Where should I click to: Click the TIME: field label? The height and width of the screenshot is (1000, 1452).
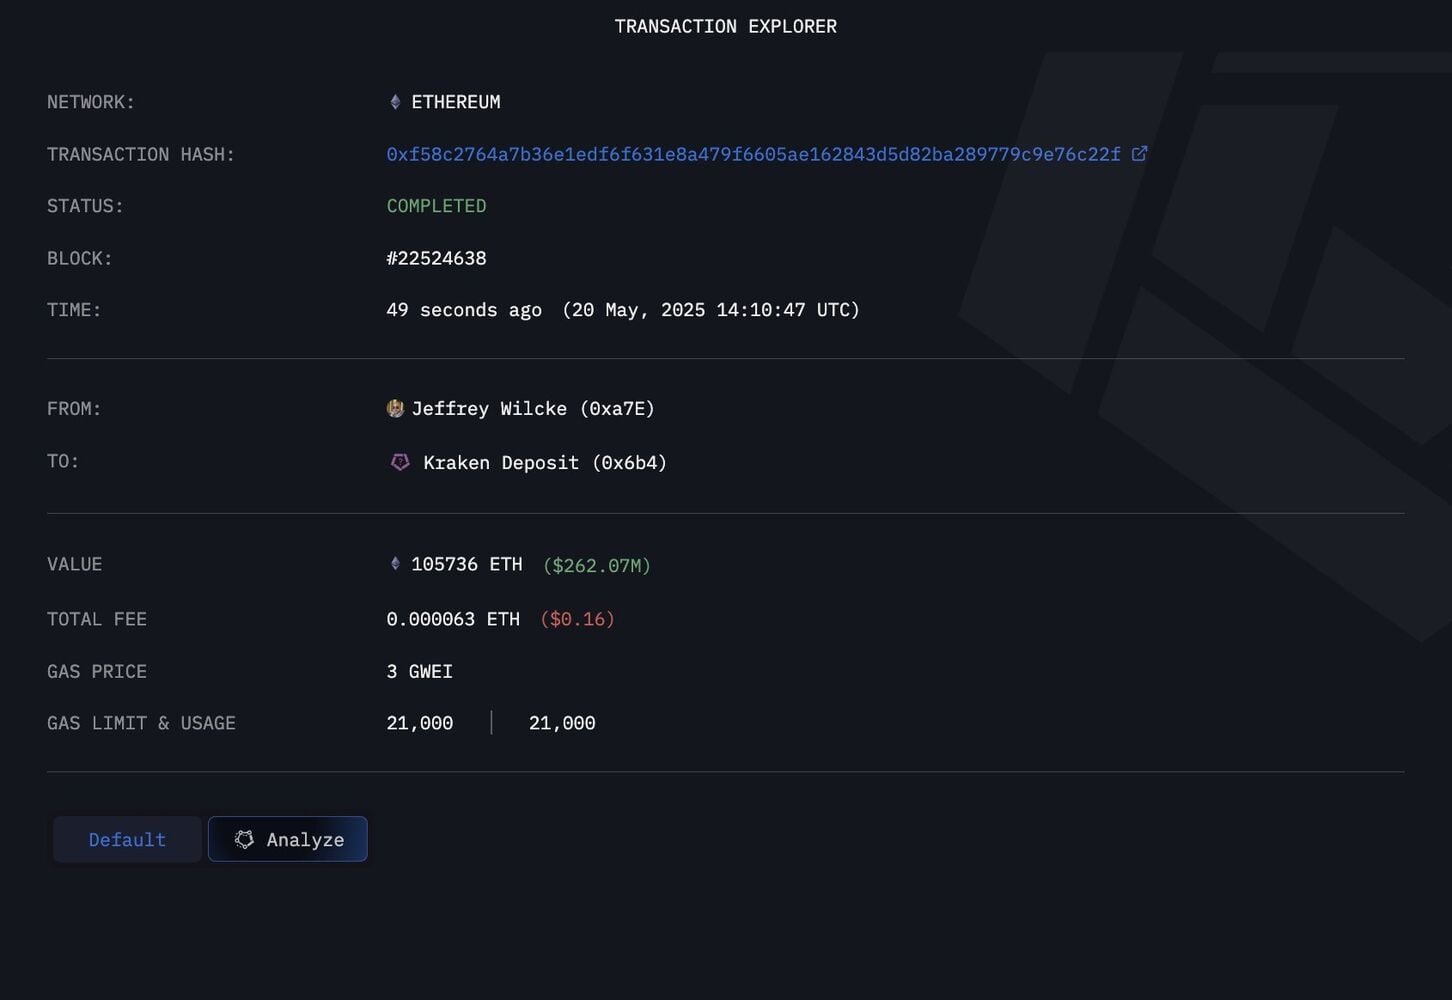click(74, 310)
